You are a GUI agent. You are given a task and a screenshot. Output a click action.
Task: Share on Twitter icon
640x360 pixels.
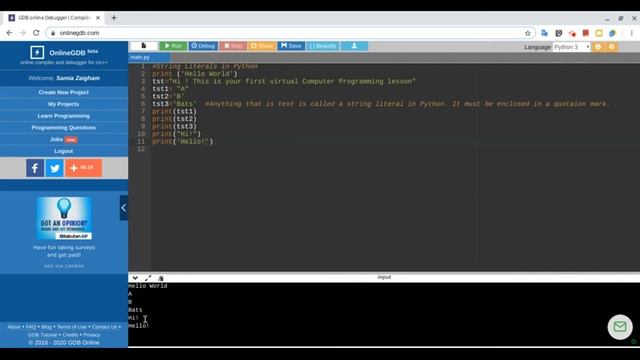(x=55, y=168)
